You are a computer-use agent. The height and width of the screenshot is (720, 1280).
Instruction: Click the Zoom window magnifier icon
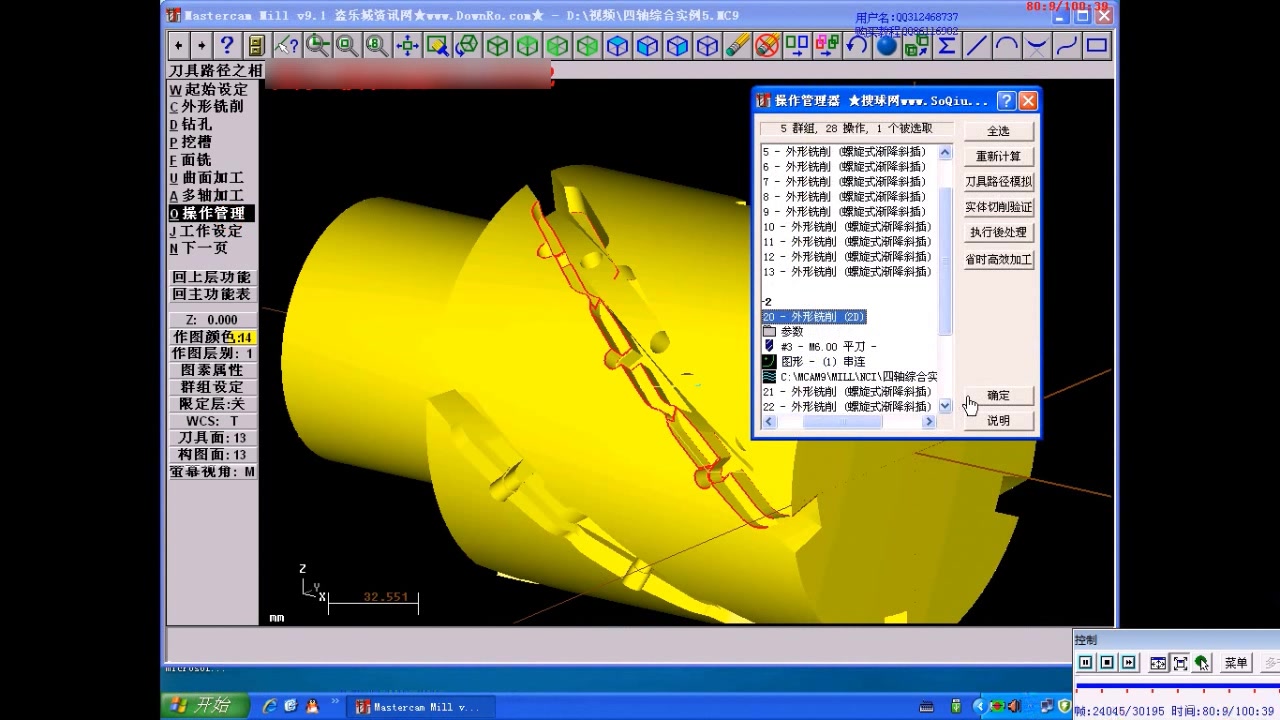(317, 45)
